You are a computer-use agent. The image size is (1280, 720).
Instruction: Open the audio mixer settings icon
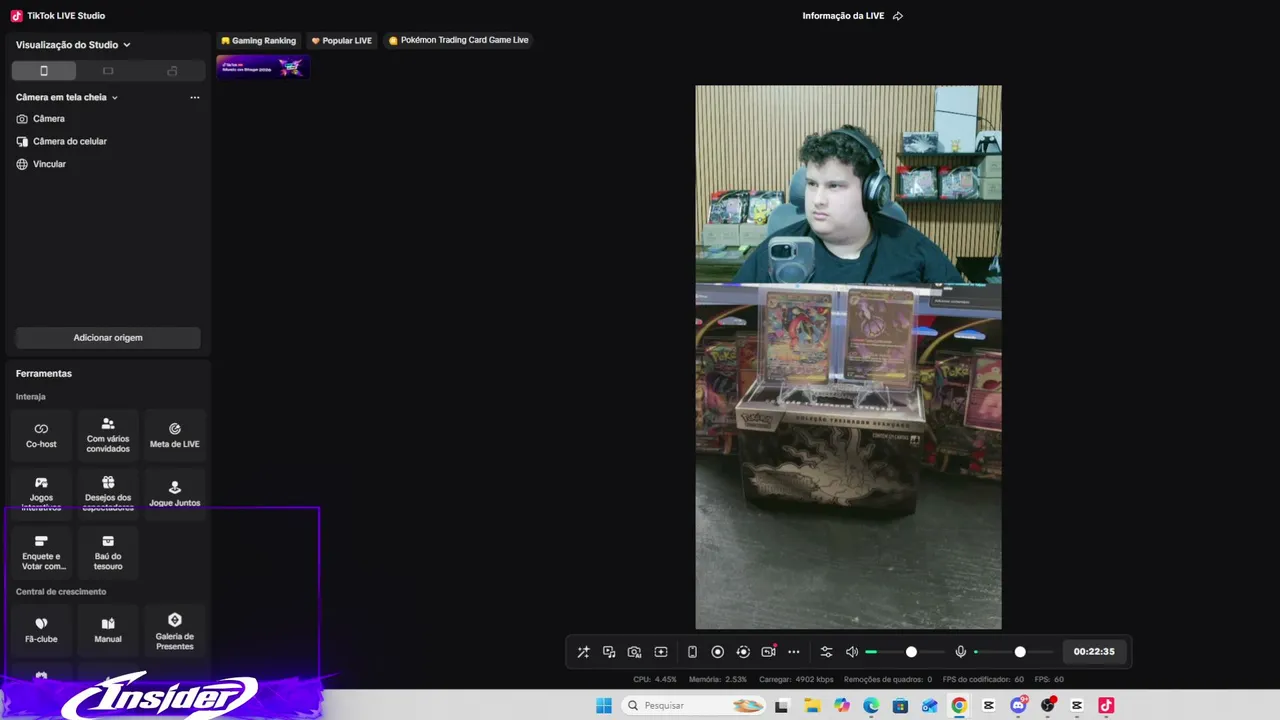coord(826,652)
